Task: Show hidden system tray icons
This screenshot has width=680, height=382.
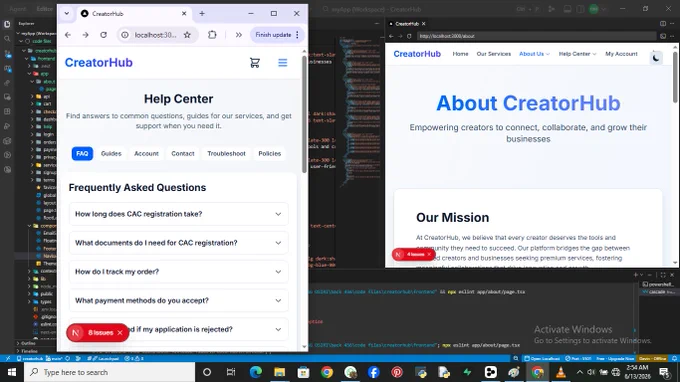Action: [x=579, y=372]
